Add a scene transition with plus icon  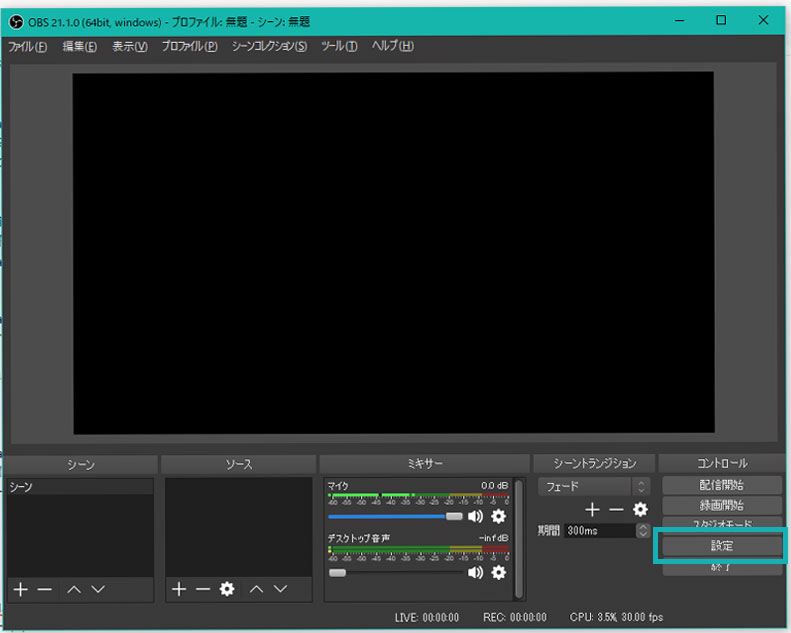(592, 509)
